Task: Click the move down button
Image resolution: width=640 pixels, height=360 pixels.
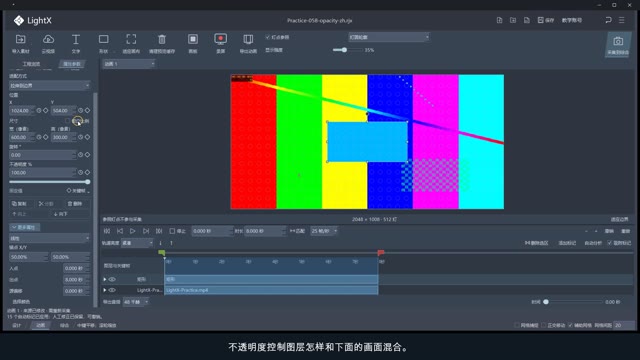Action: [60, 214]
